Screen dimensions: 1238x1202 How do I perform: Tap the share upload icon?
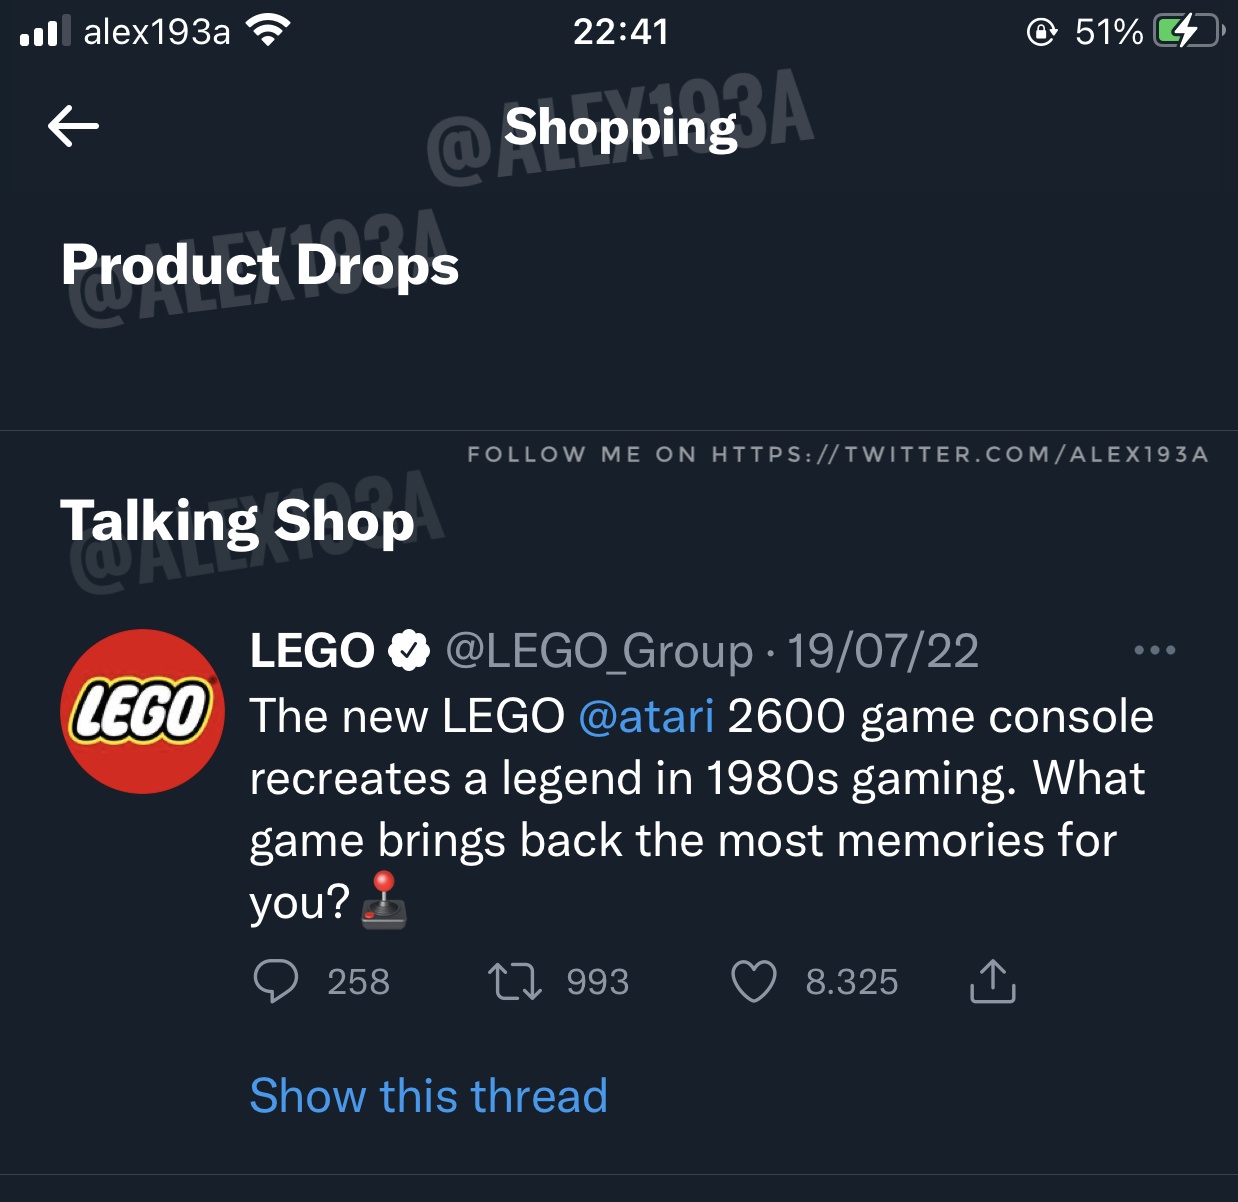992,981
